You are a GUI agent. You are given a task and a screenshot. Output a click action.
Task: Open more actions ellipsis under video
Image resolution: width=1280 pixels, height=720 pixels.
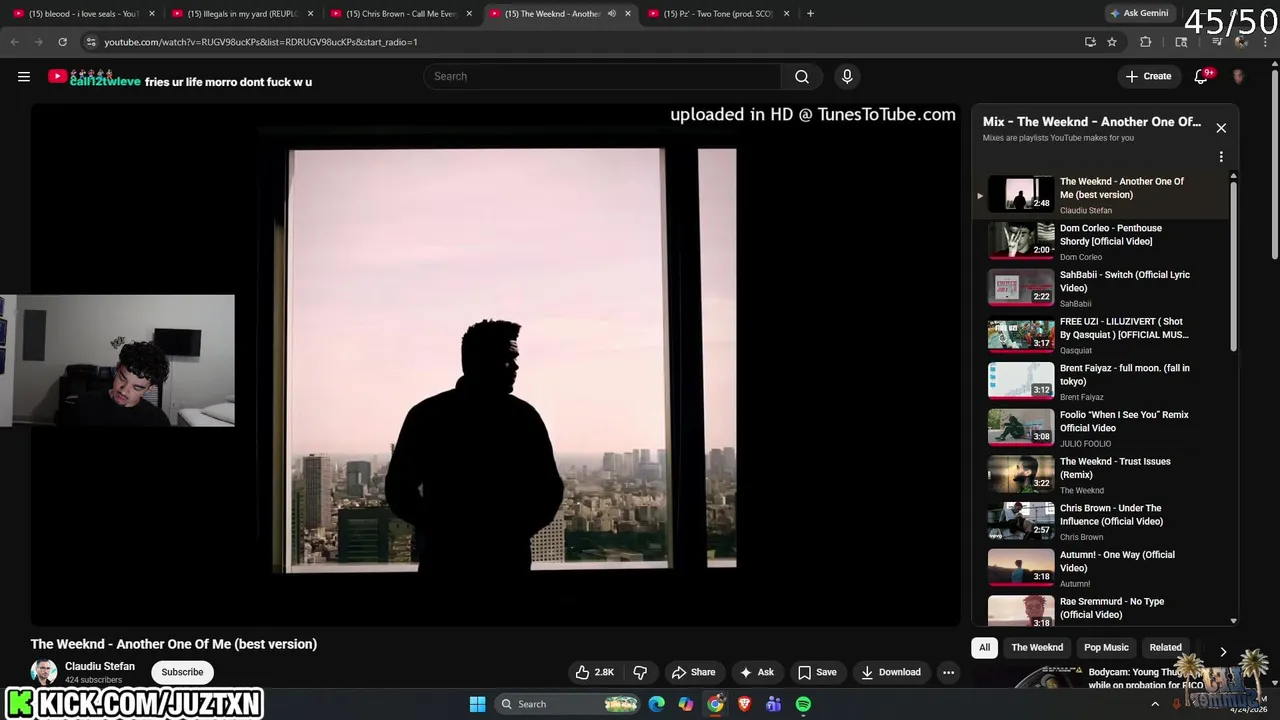coord(948,672)
